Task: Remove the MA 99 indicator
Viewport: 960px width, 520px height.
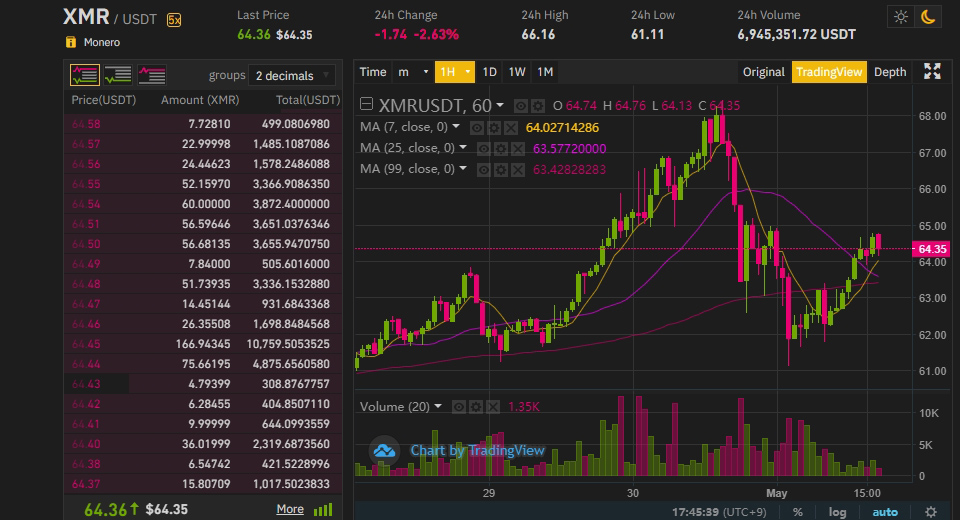Action: [518, 170]
